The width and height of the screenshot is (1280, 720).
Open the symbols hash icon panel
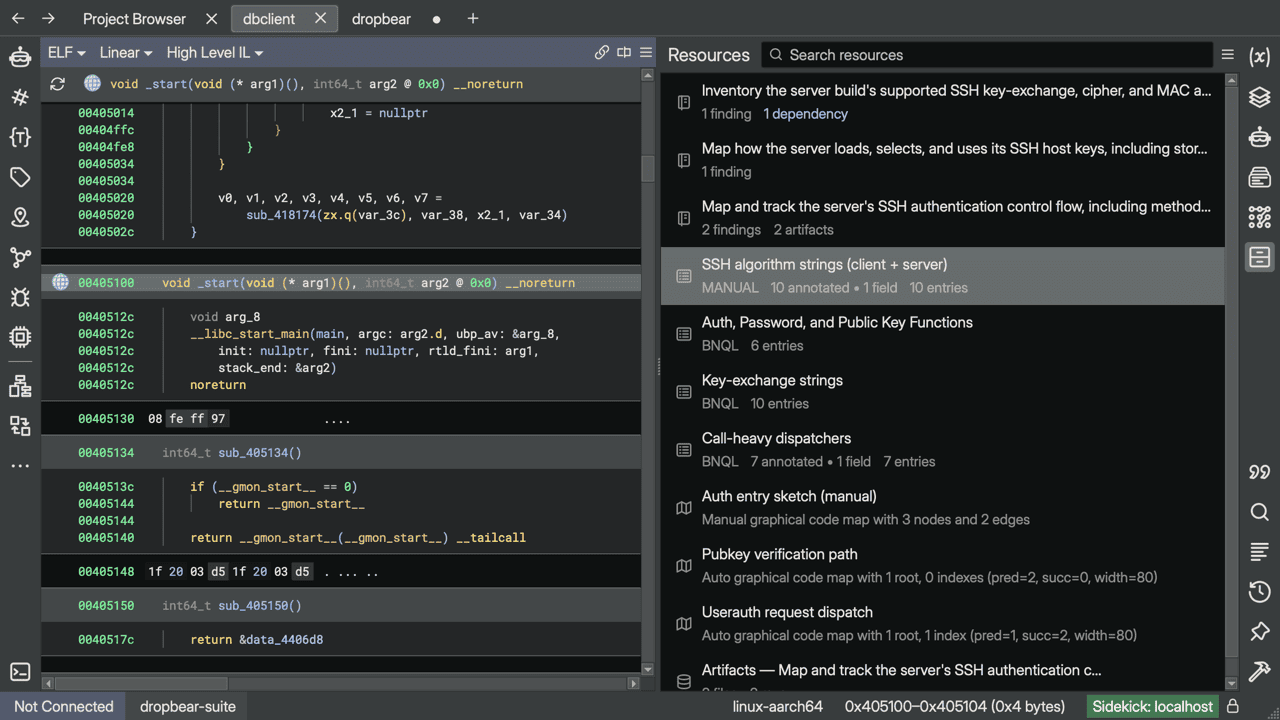[20, 97]
